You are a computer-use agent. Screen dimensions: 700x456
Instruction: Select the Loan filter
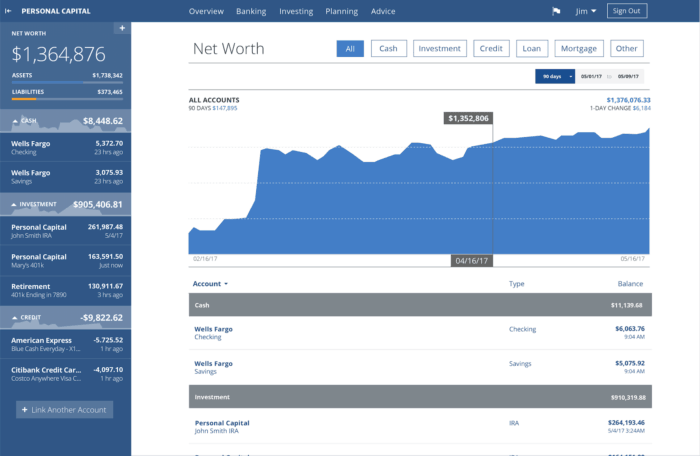pyautogui.click(x=532, y=49)
